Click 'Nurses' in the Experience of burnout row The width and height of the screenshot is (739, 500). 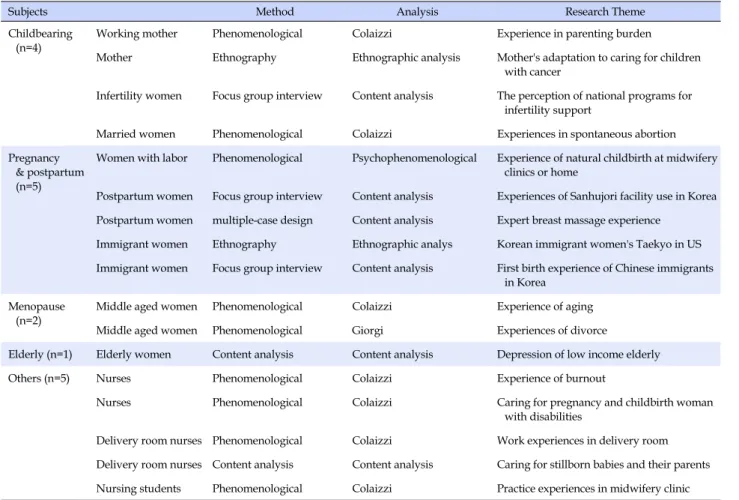click(x=114, y=378)
